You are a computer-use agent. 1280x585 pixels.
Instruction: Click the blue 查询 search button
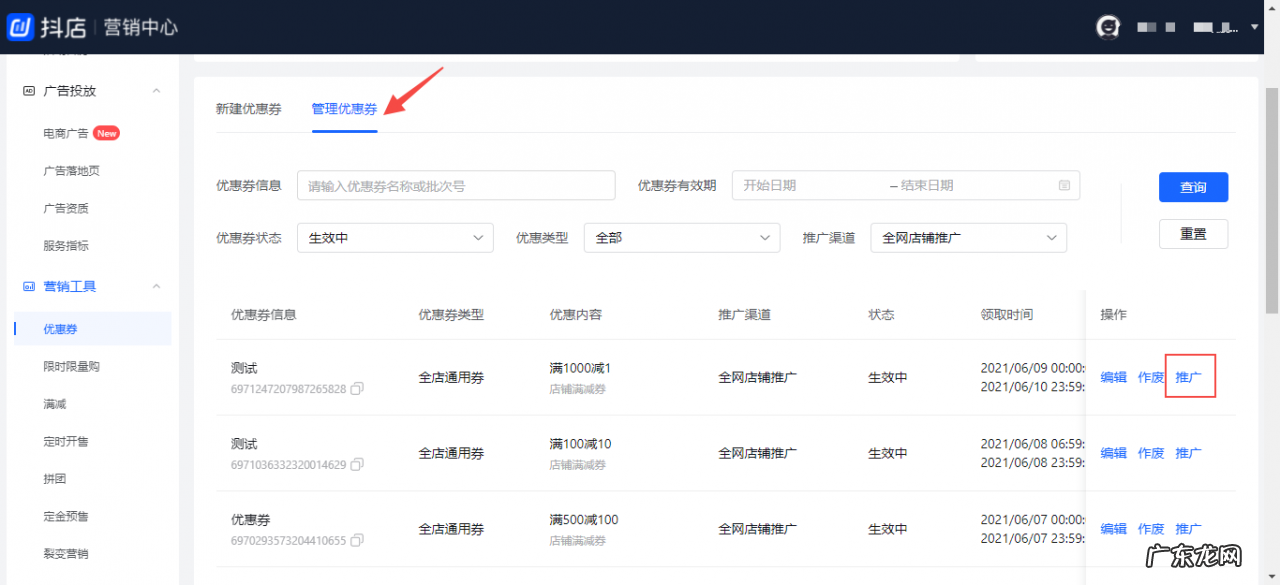[1193, 186]
